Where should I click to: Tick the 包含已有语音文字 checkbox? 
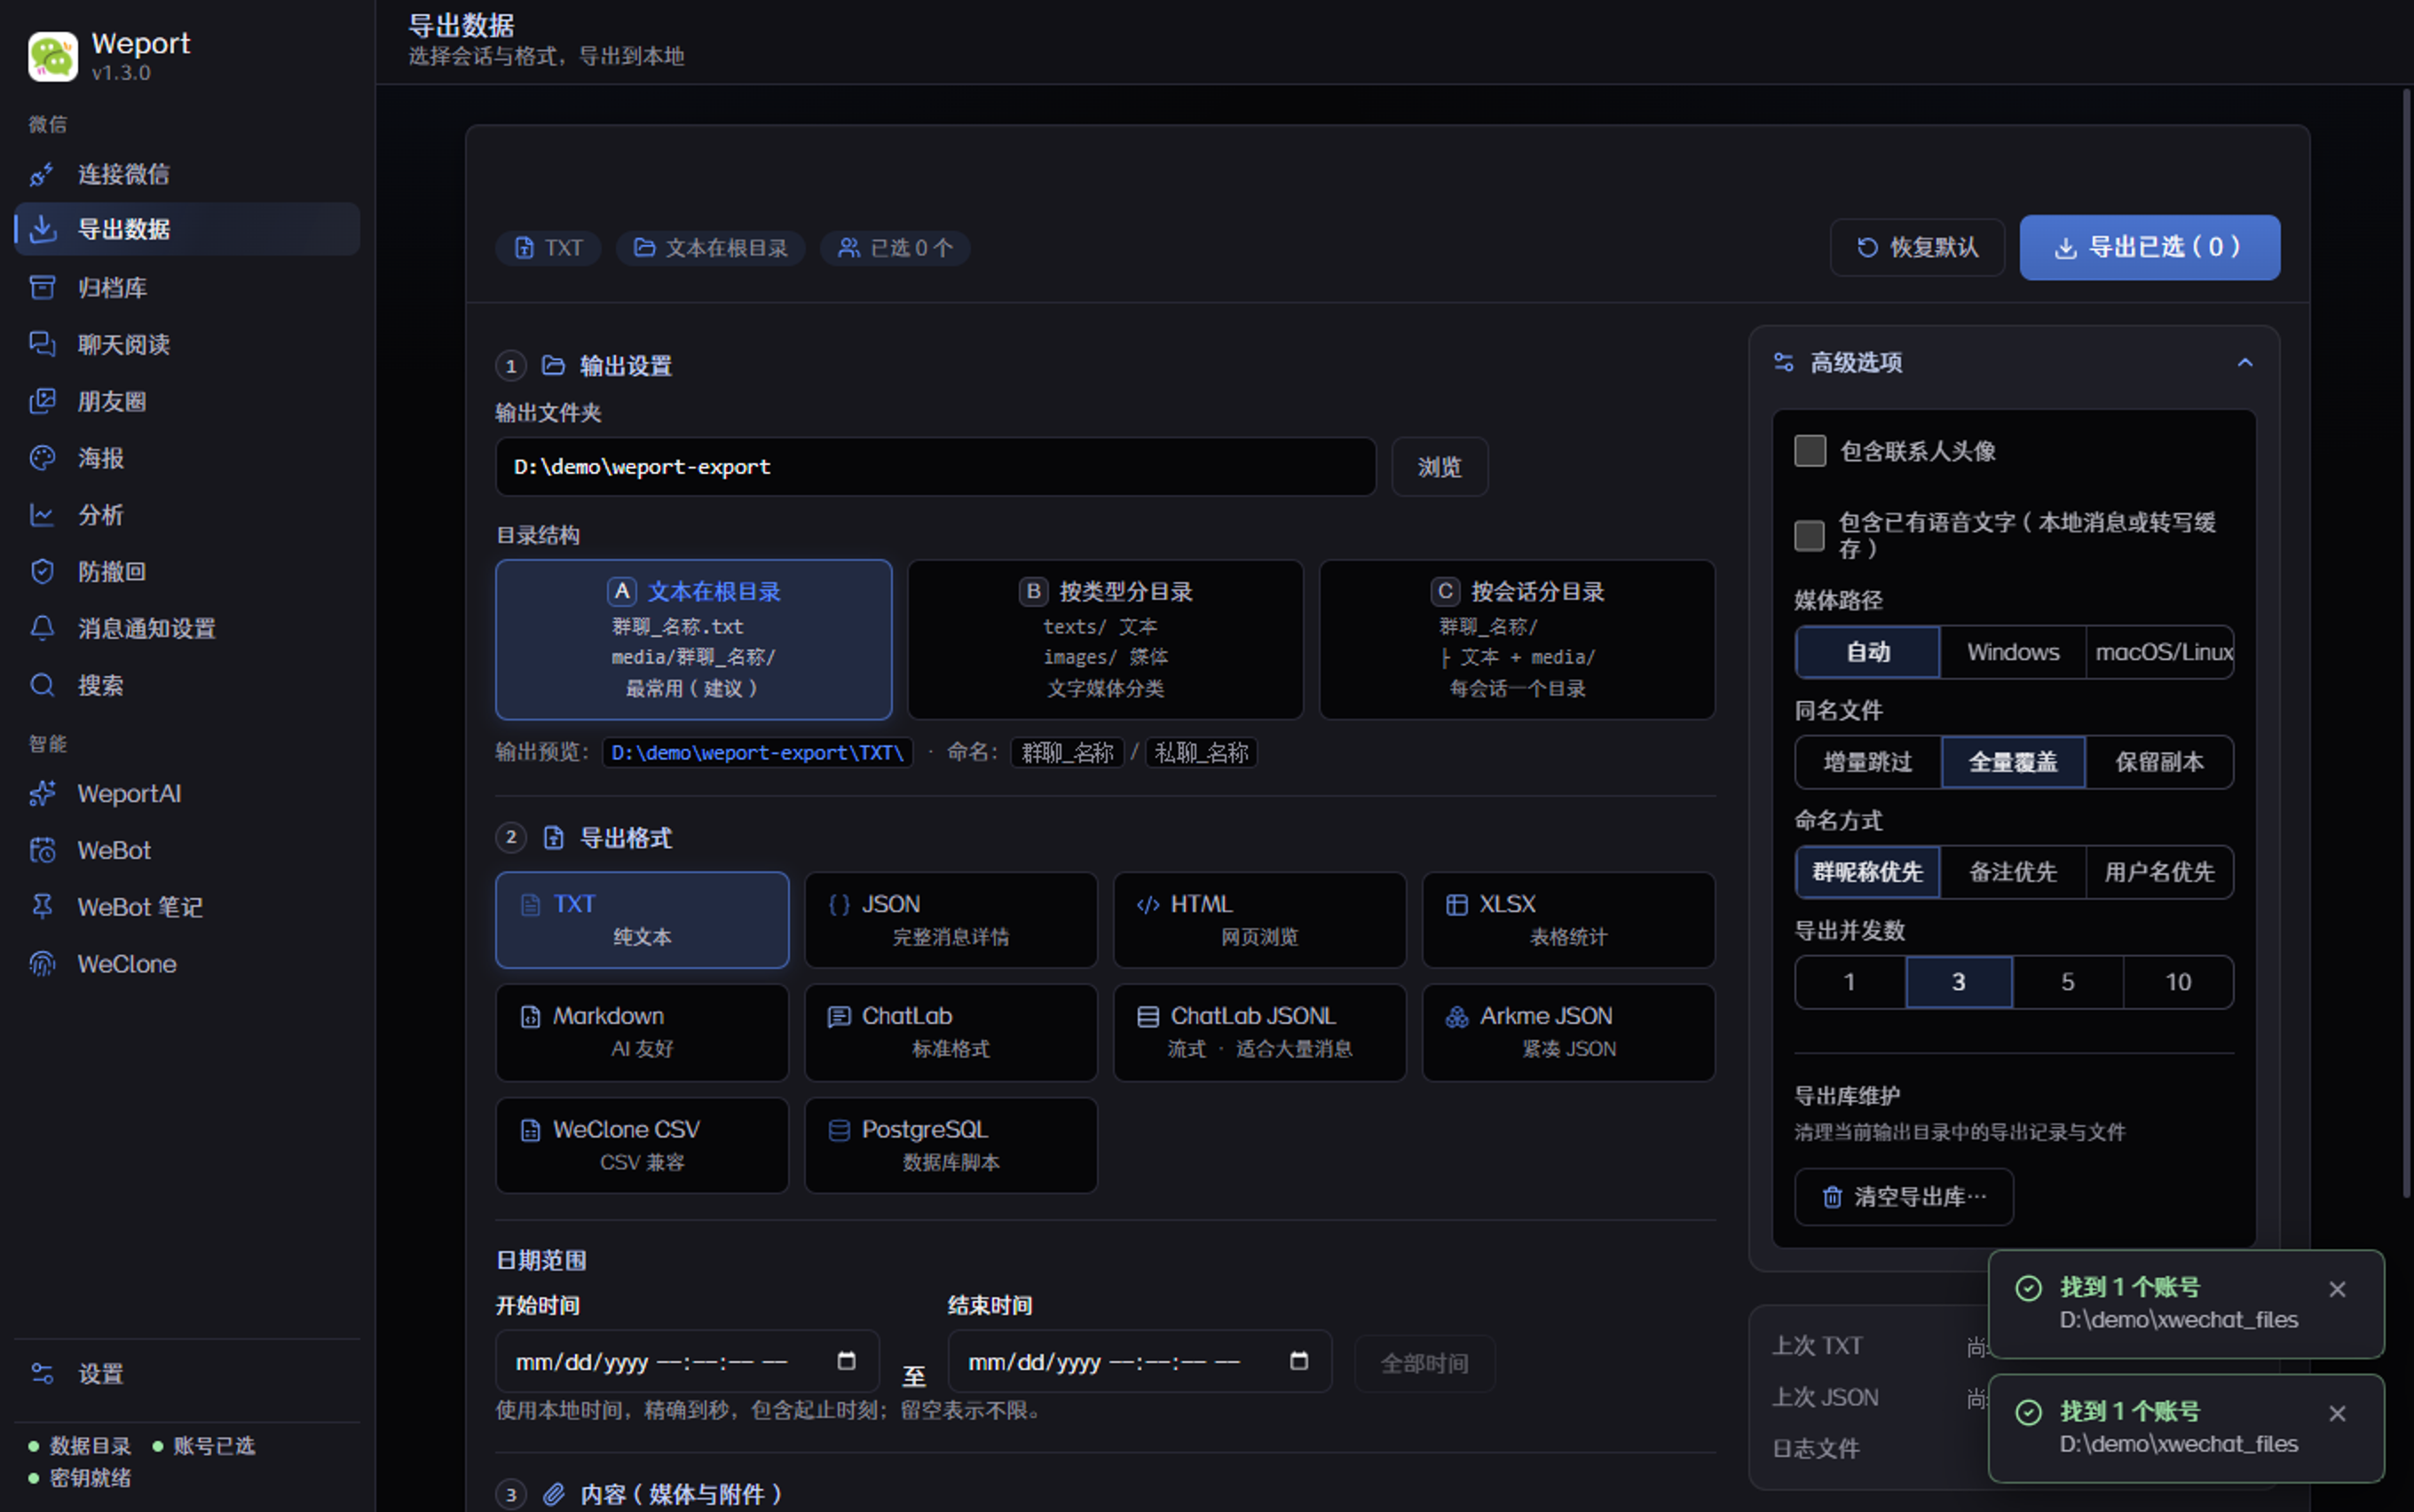pyautogui.click(x=1810, y=535)
